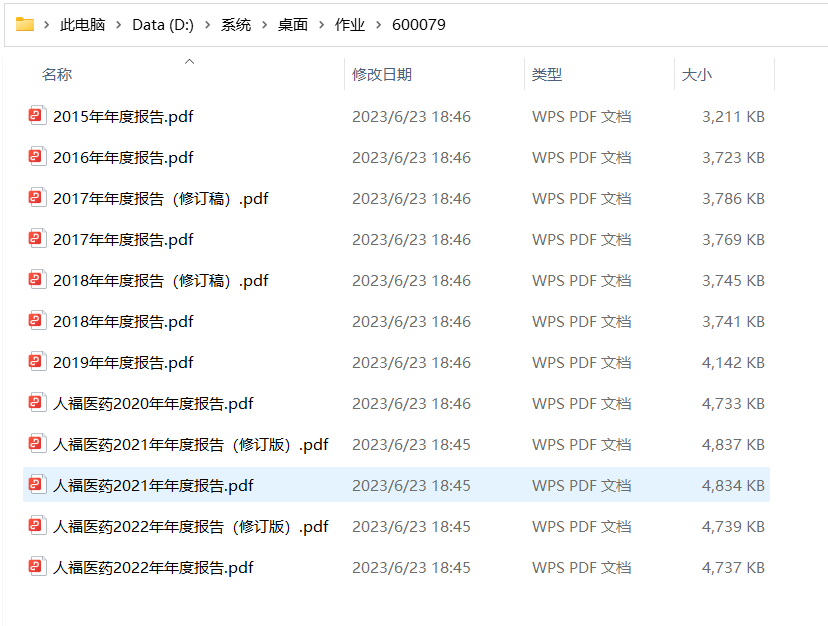This screenshot has width=828, height=626.
Task: Select highlighted file 人福医药2021年年度报告.pdf
Action: 153,485
